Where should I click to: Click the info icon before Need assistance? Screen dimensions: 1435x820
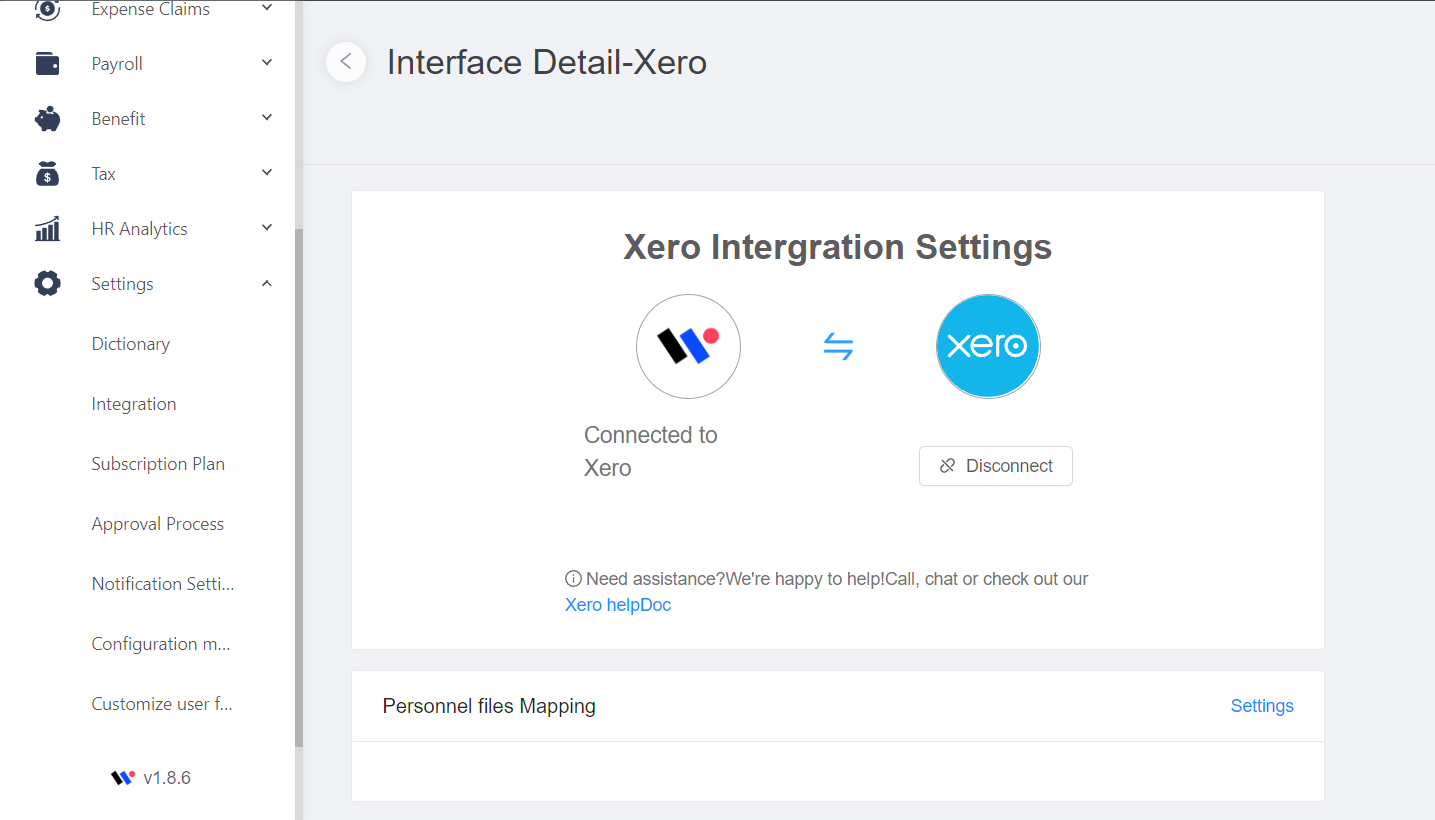[573, 579]
